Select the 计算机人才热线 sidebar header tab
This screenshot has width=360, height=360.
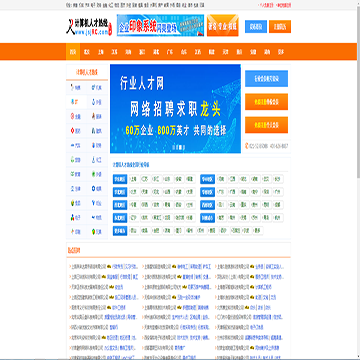tap(87, 72)
